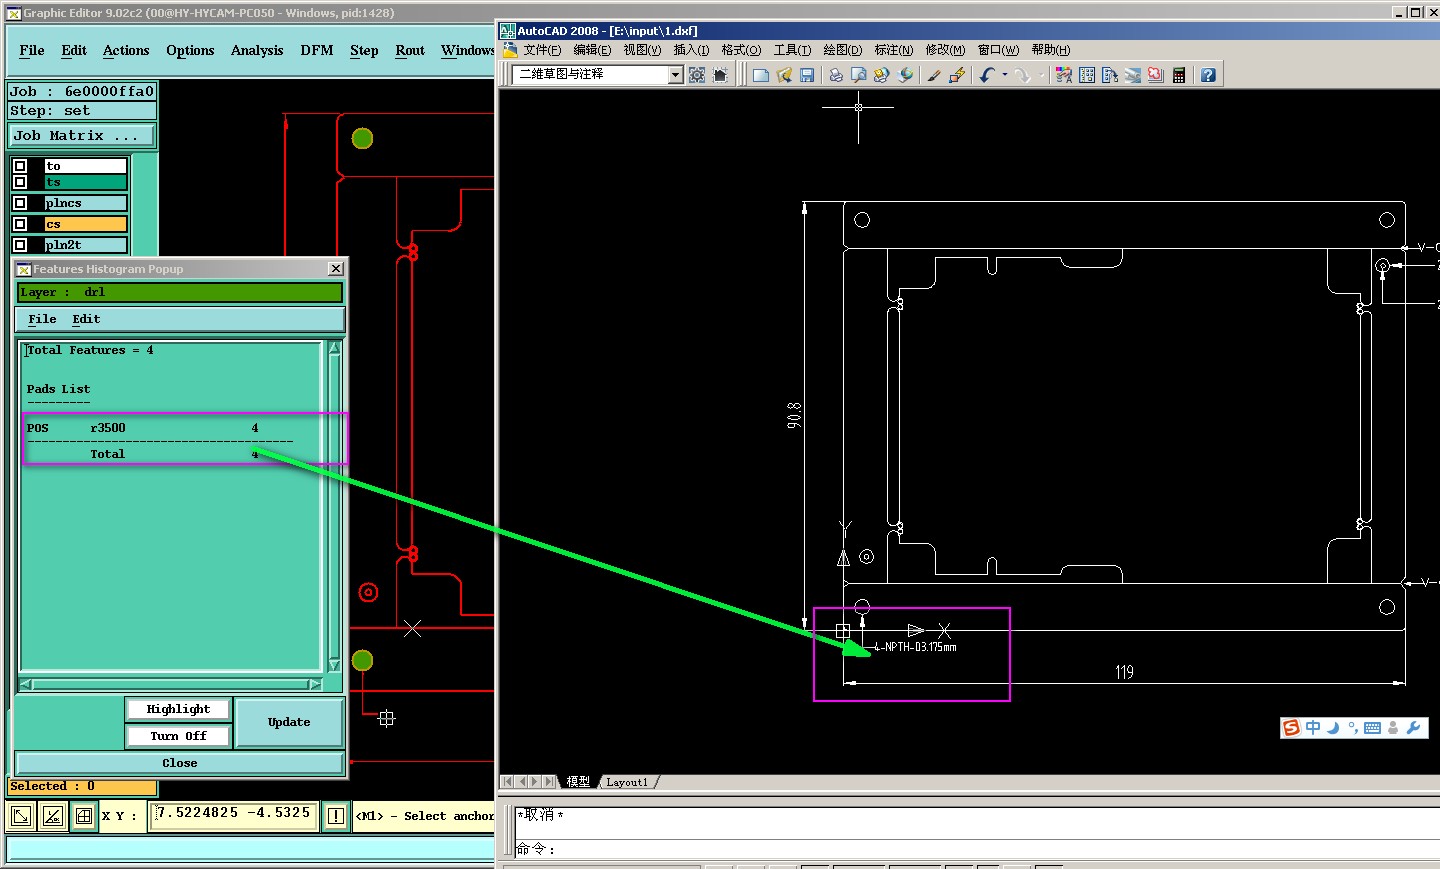Click the Save icon in AutoCAD toolbar
The height and width of the screenshot is (869, 1440).
[x=807, y=75]
